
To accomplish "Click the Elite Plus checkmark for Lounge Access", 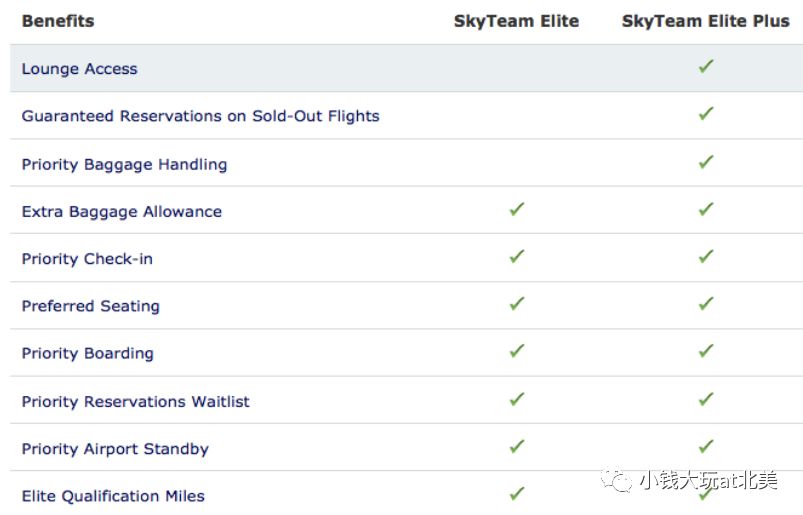I will [706, 66].
